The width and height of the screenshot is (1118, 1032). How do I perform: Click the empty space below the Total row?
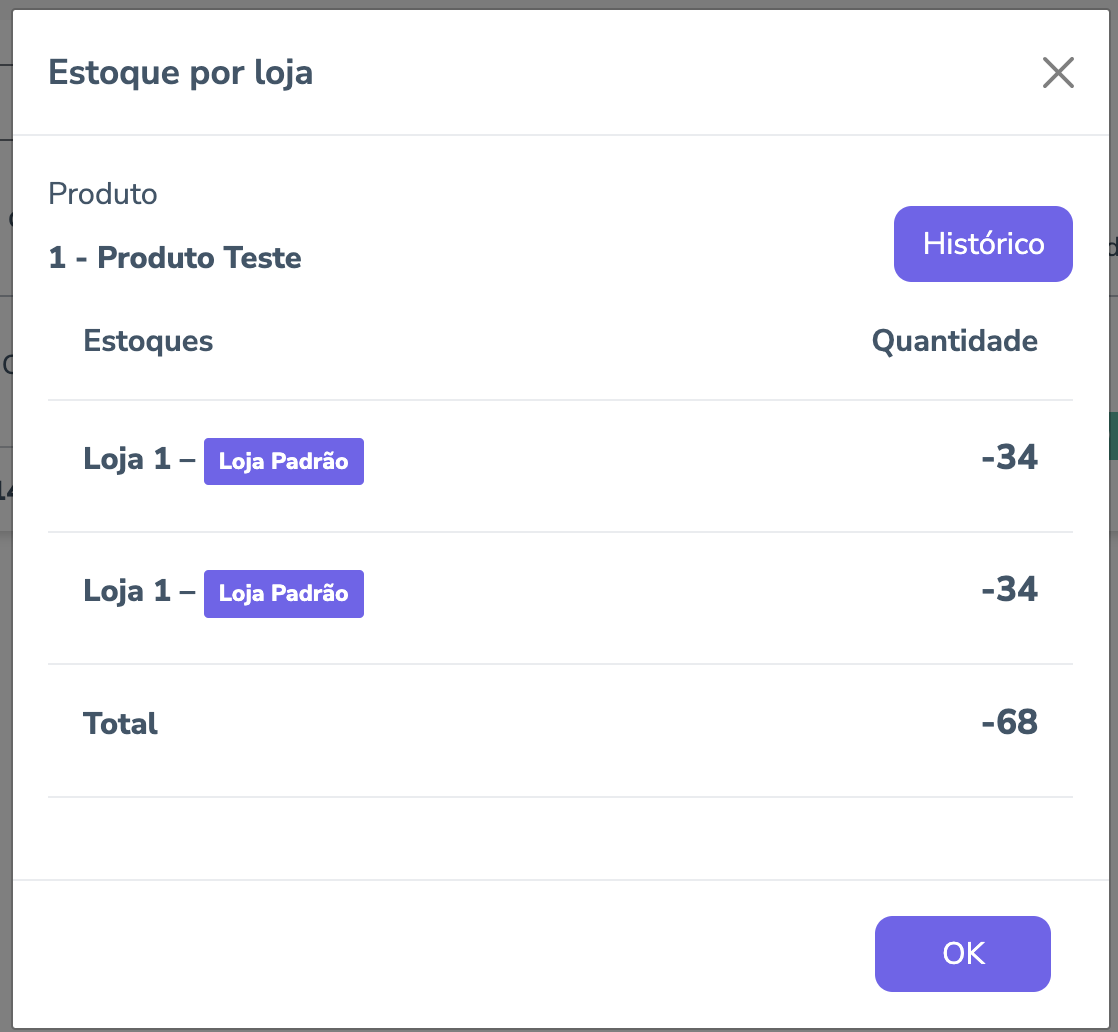pyautogui.click(x=560, y=838)
